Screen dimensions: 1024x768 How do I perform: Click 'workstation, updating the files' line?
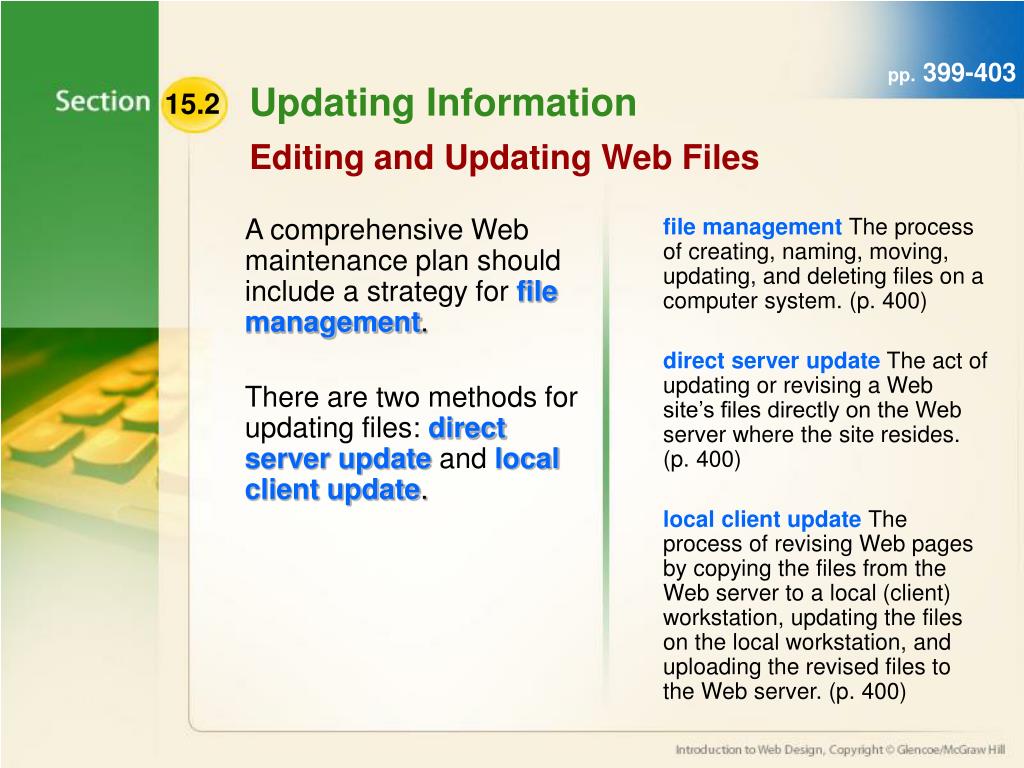coord(812,618)
